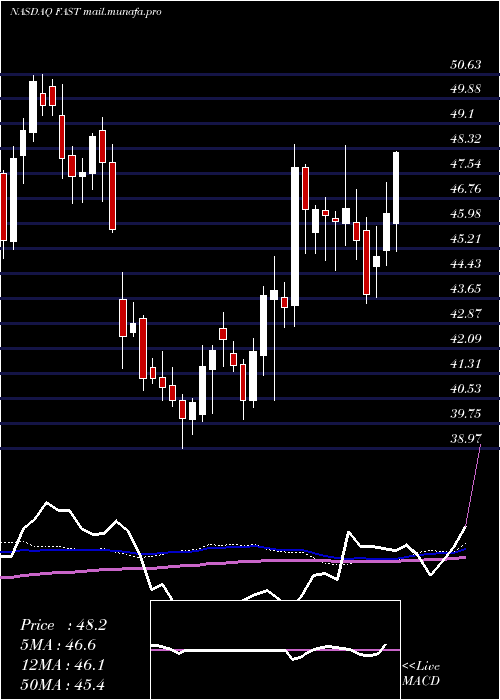The width and height of the screenshot is (500, 700).
Task: Click the 45.21 price axis label
Action: point(466,240)
